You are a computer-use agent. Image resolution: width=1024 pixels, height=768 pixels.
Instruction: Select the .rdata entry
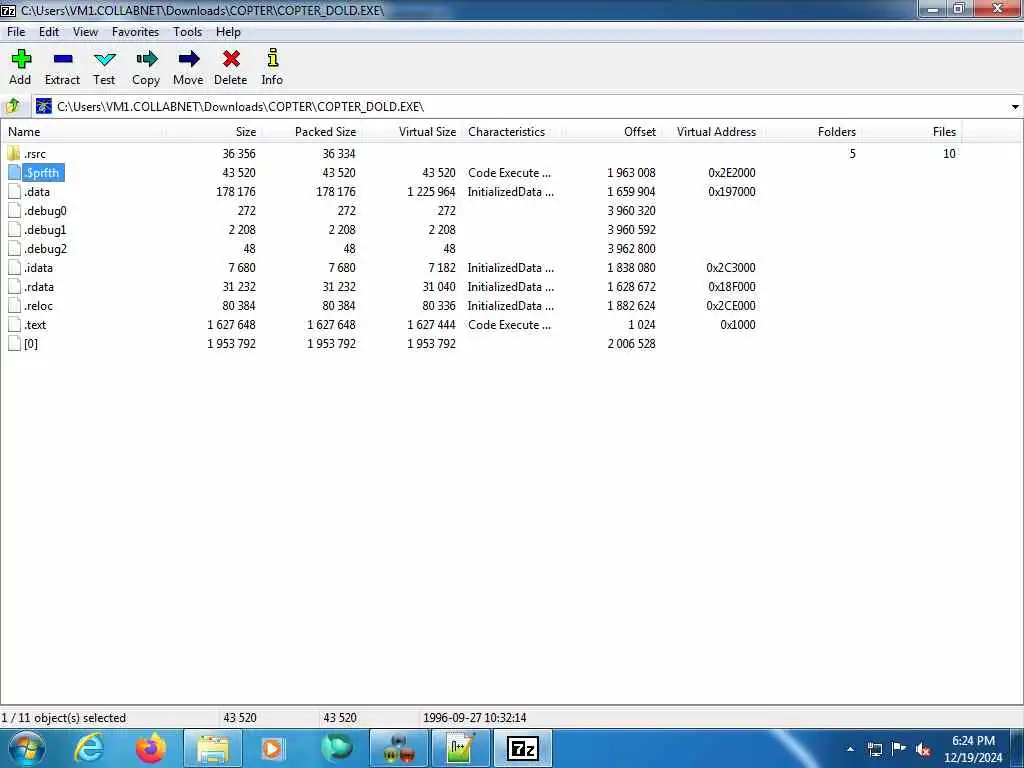click(x=39, y=286)
